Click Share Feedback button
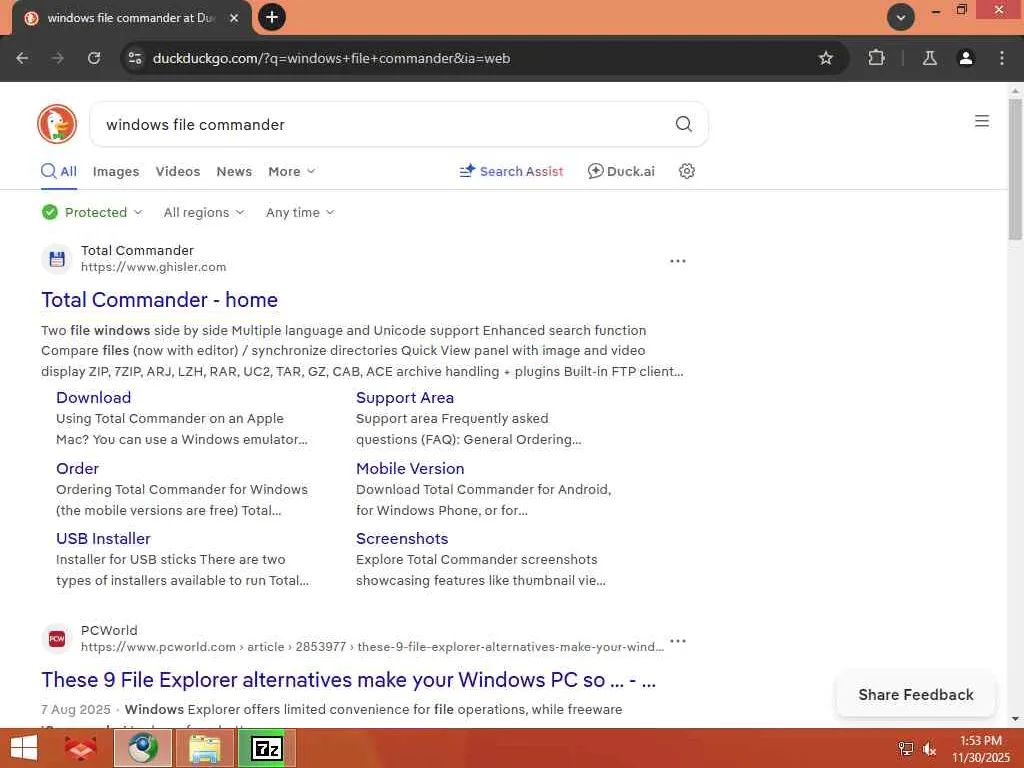Viewport: 1024px width, 768px height. [x=916, y=694]
